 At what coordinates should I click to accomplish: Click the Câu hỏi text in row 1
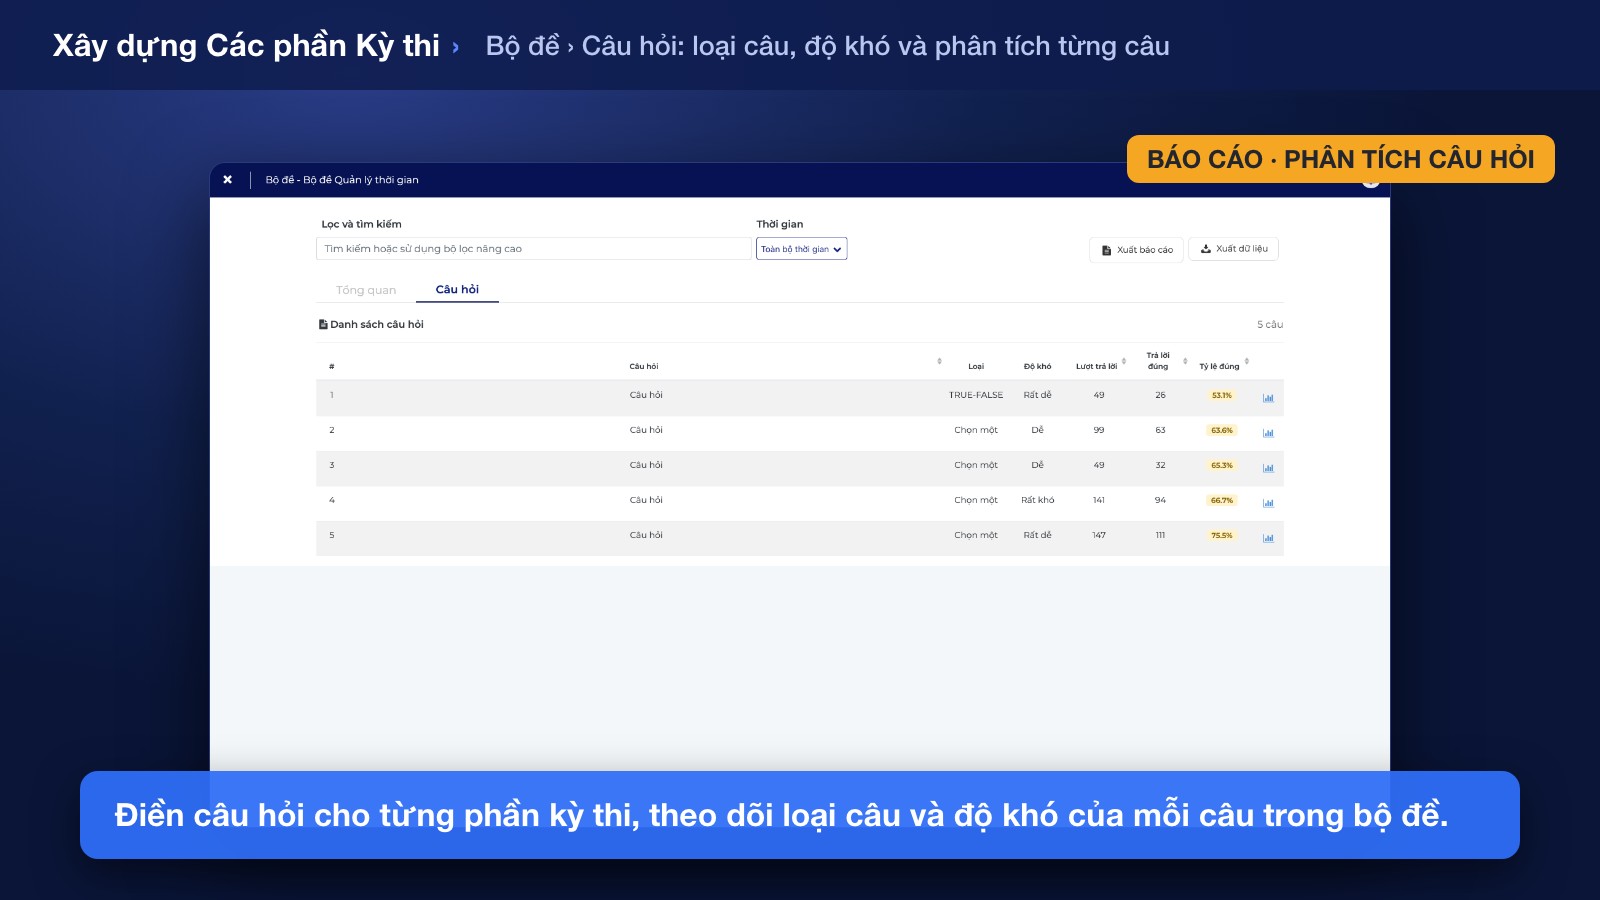[x=646, y=395]
